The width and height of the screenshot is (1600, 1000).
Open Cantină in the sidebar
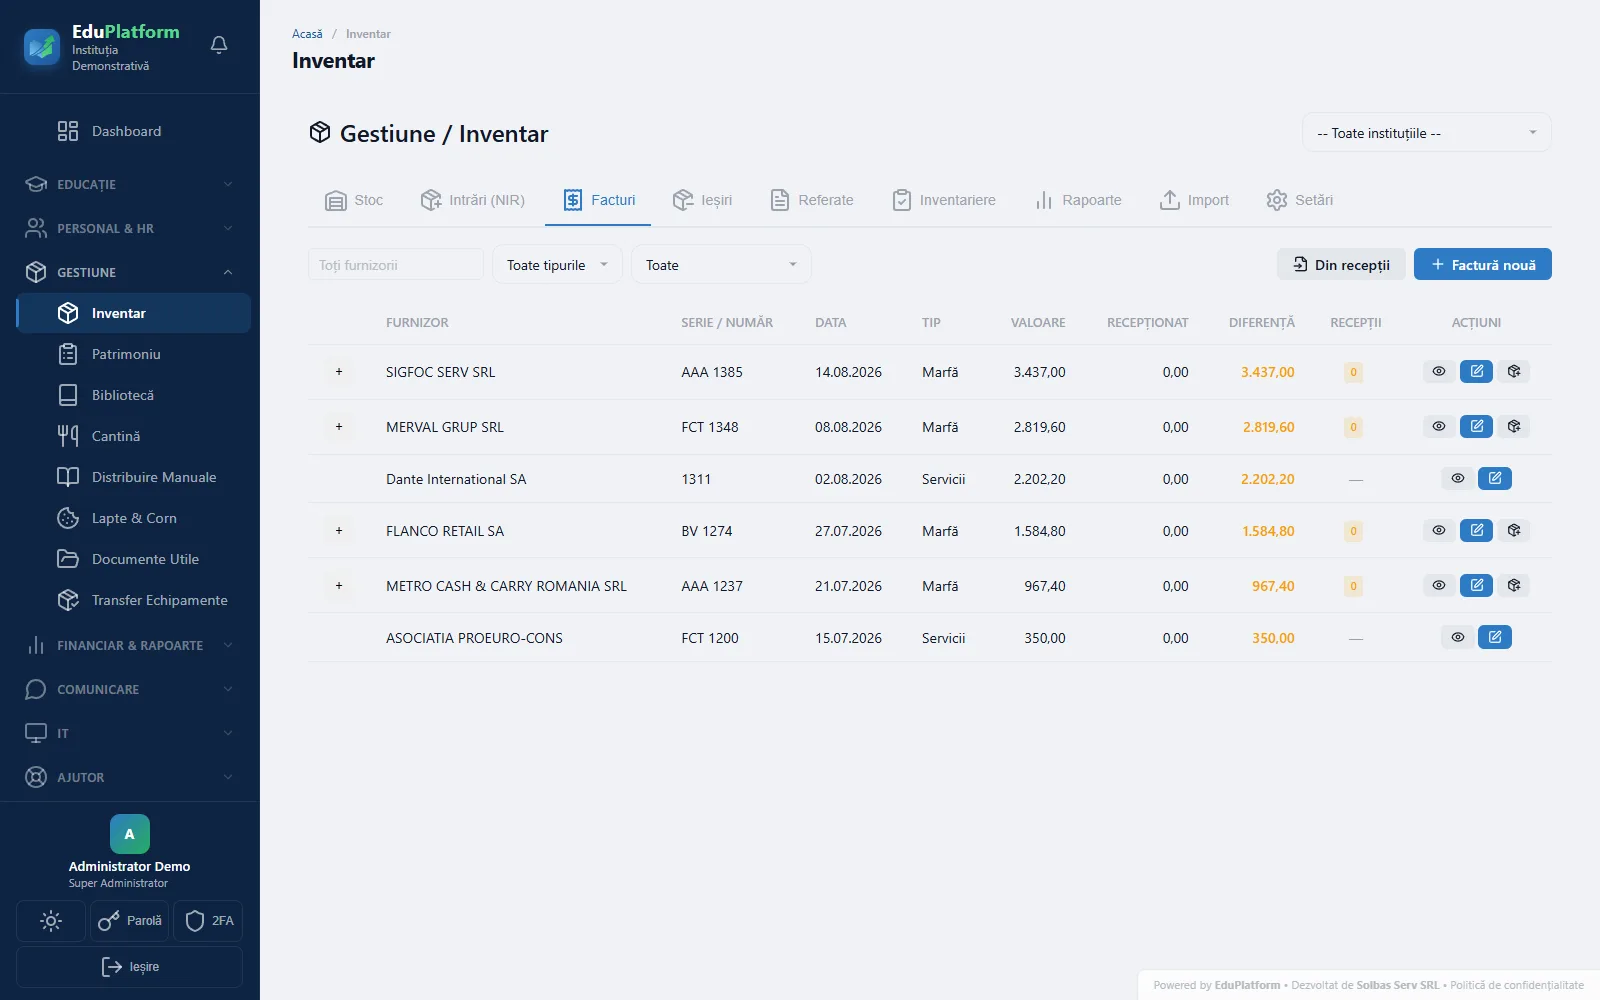point(134,436)
